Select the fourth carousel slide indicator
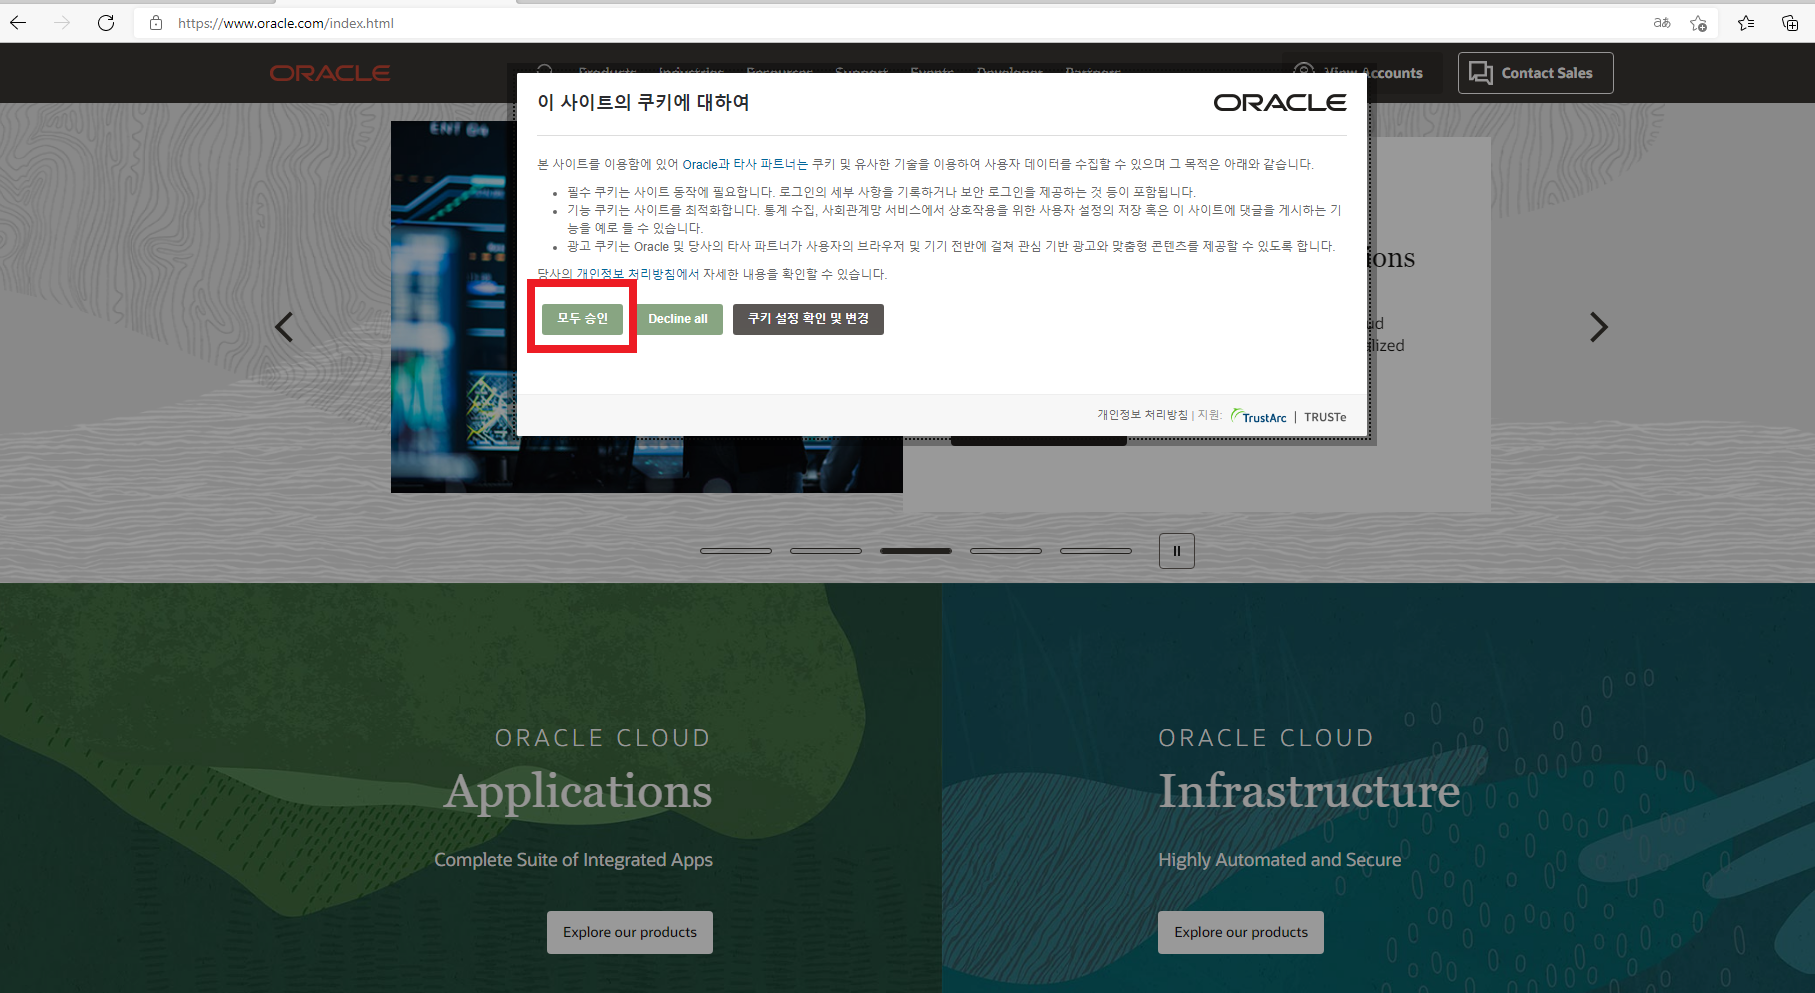The height and width of the screenshot is (993, 1815). [x=1006, y=551]
